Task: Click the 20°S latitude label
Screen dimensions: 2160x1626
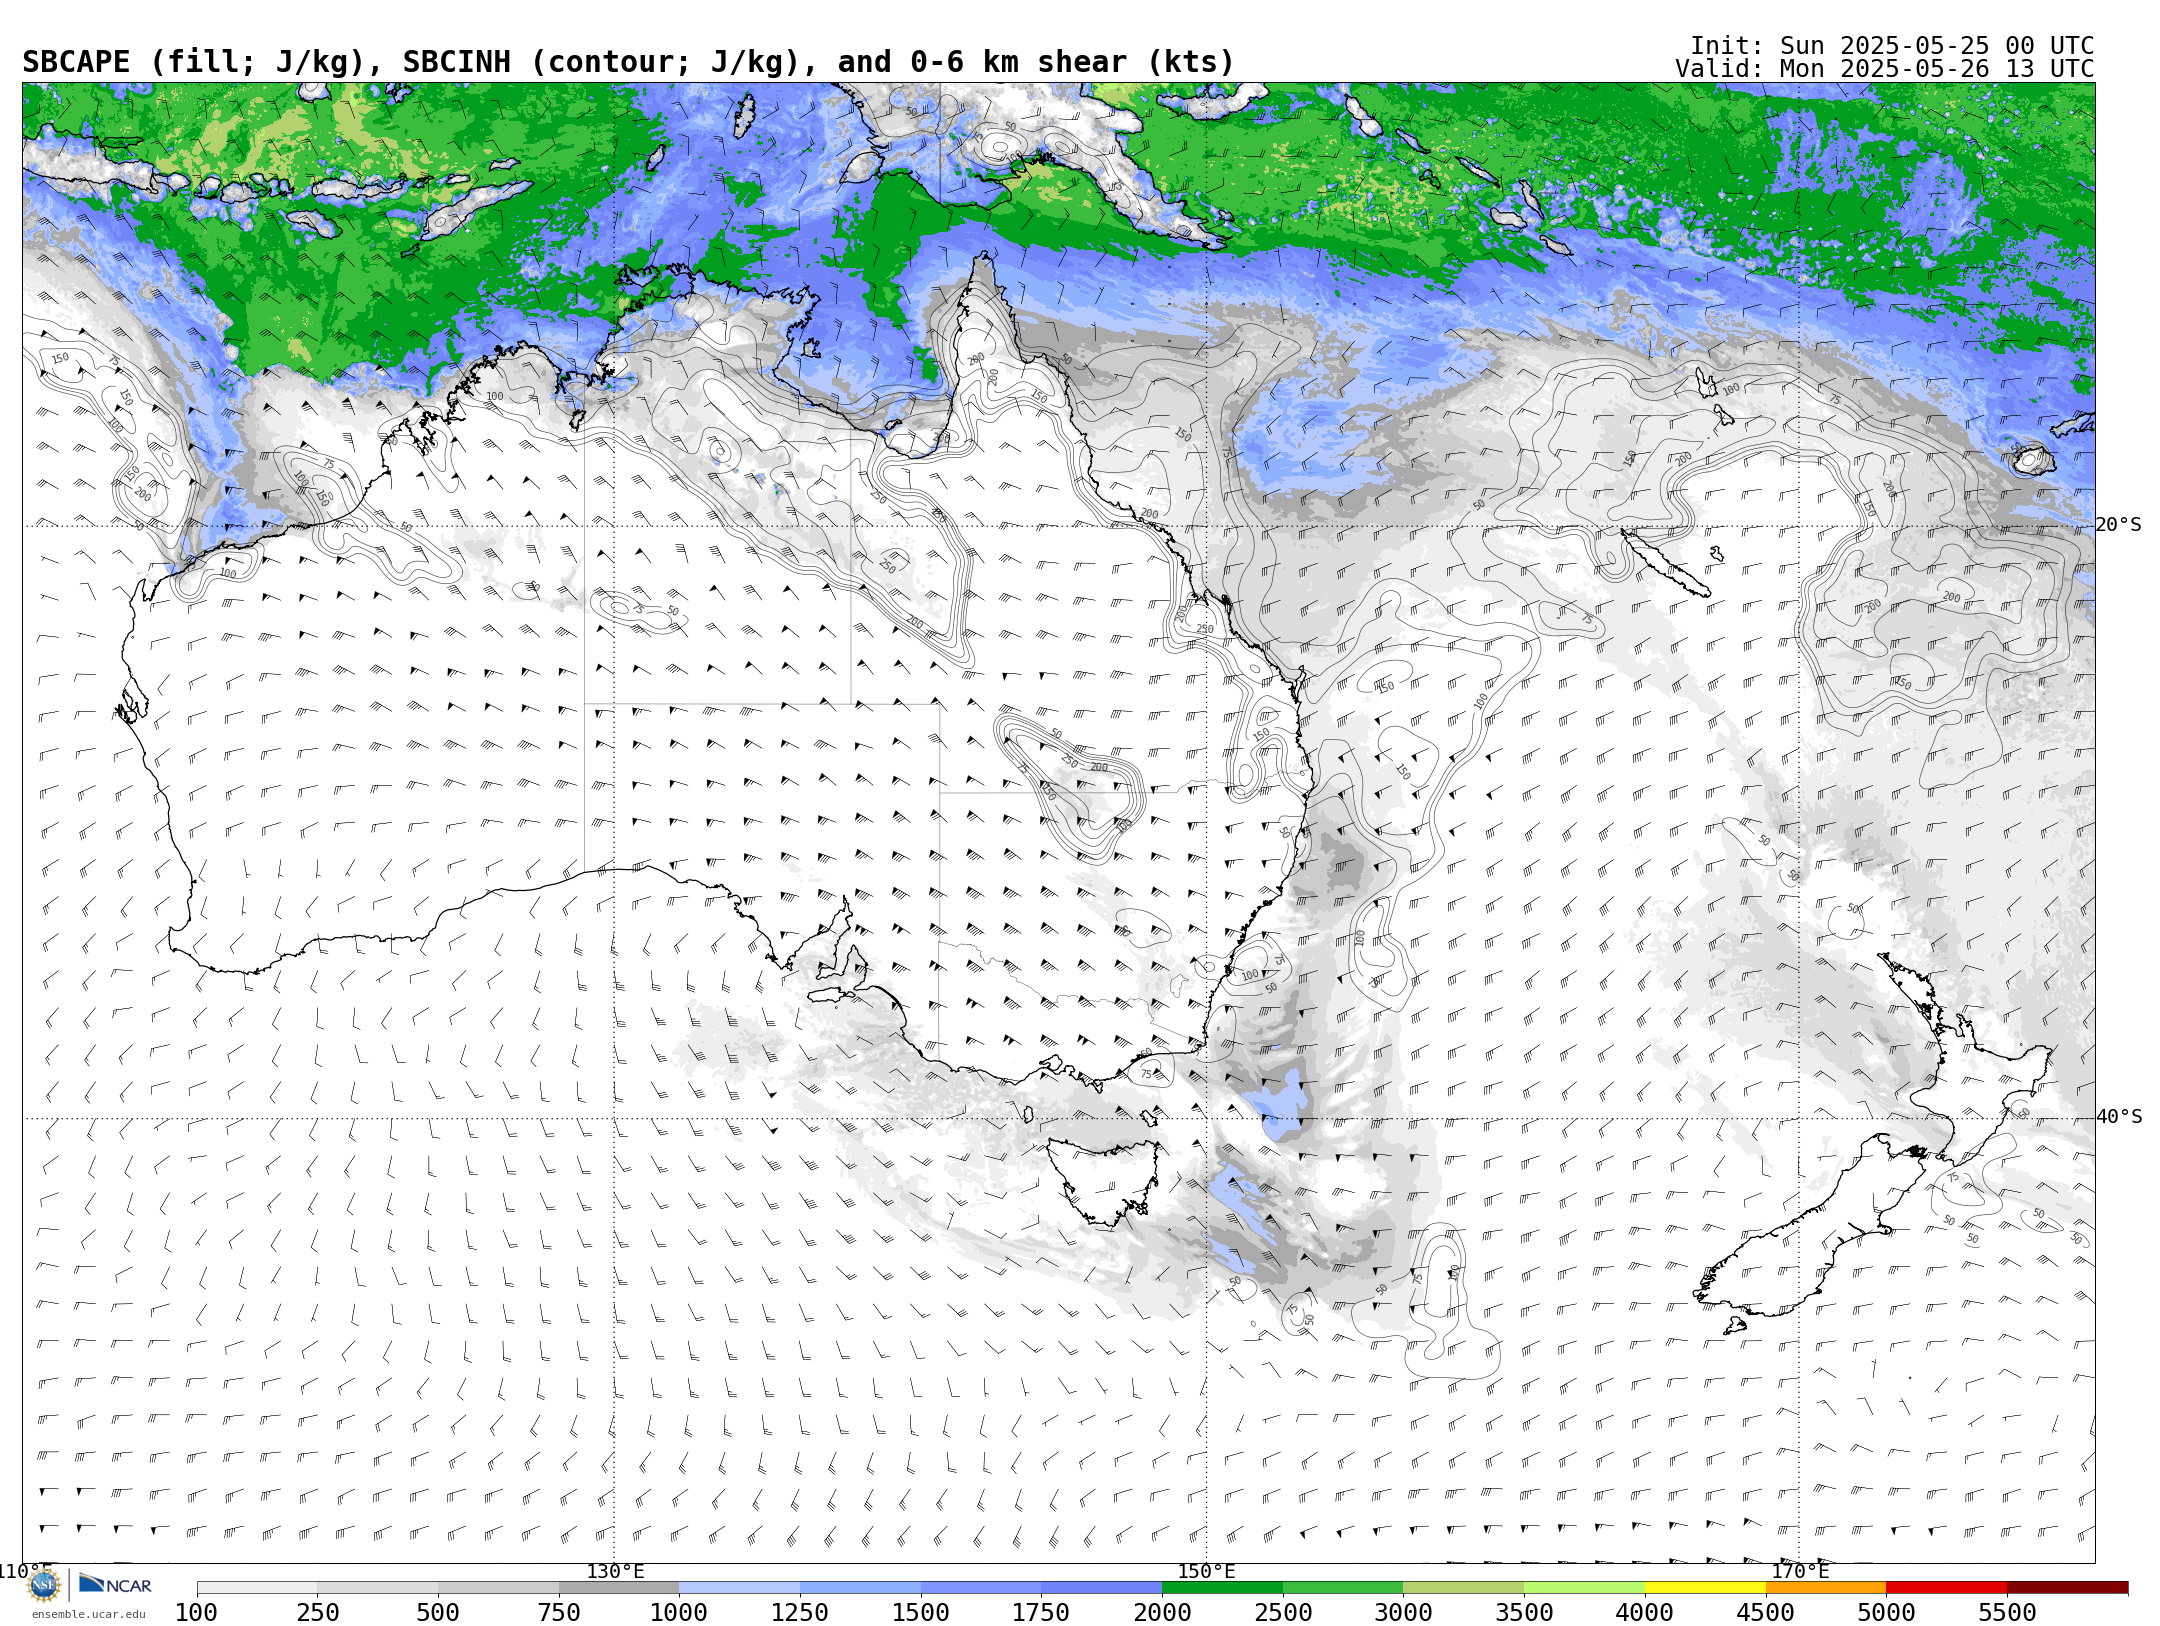Action: pyautogui.click(x=2119, y=525)
